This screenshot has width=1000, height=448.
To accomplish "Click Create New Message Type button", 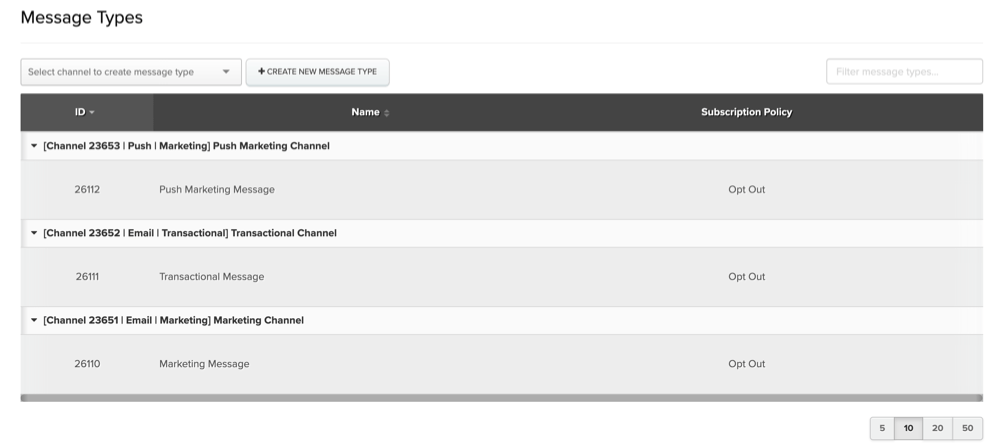I will 318,72.
